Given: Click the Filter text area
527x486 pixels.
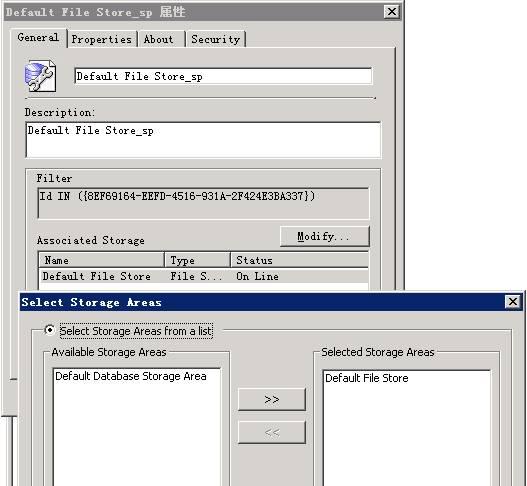Looking at the screenshot, I should 203,203.
